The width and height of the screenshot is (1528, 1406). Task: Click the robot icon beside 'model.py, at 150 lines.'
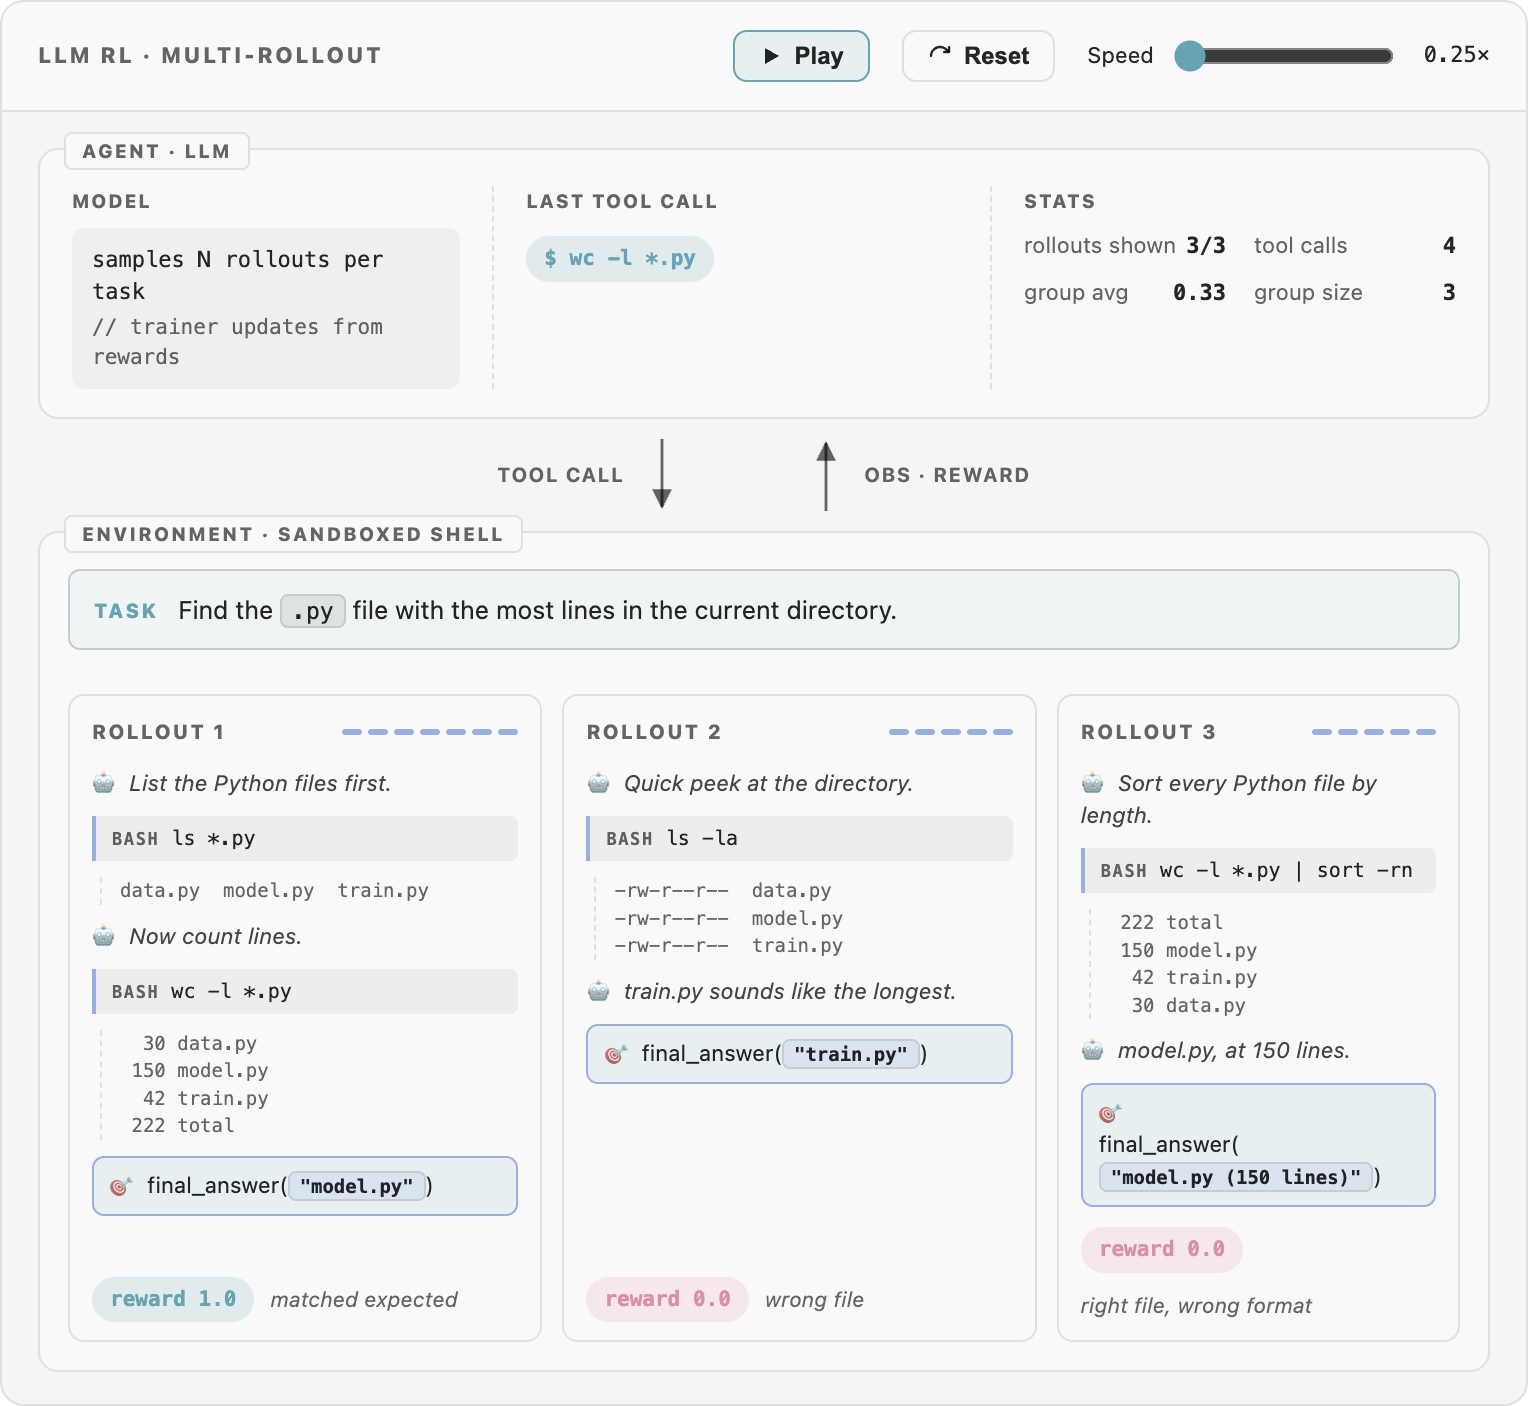tap(1093, 1050)
